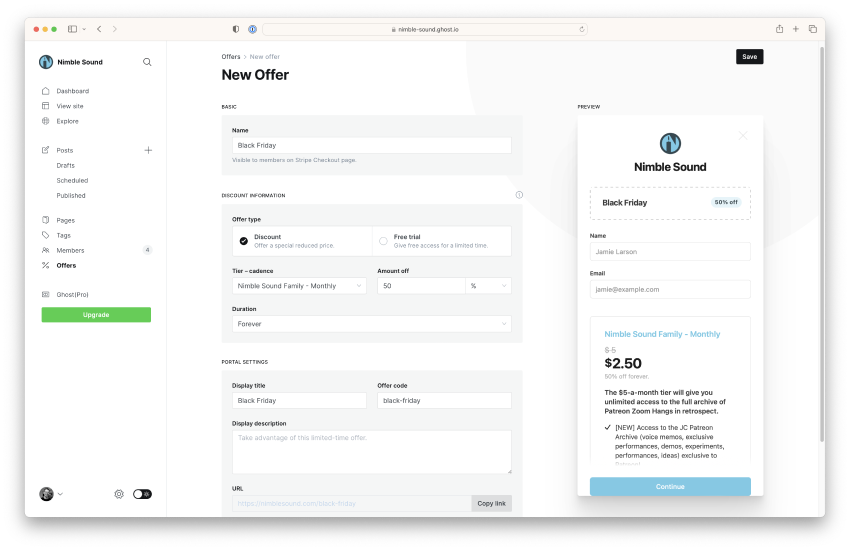
Task: Click the Posts pencil icon
Action: [46, 150]
